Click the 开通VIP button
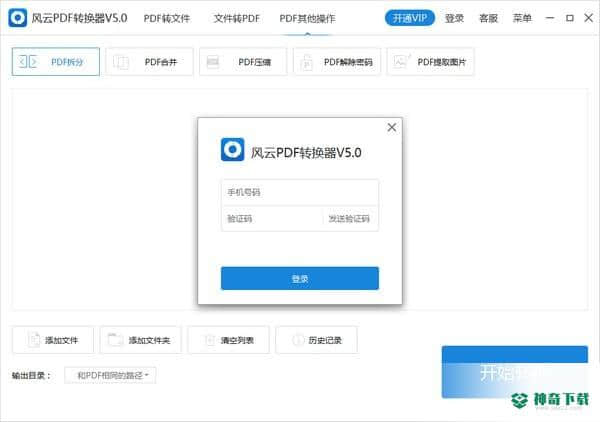The image size is (600, 422). [410, 18]
